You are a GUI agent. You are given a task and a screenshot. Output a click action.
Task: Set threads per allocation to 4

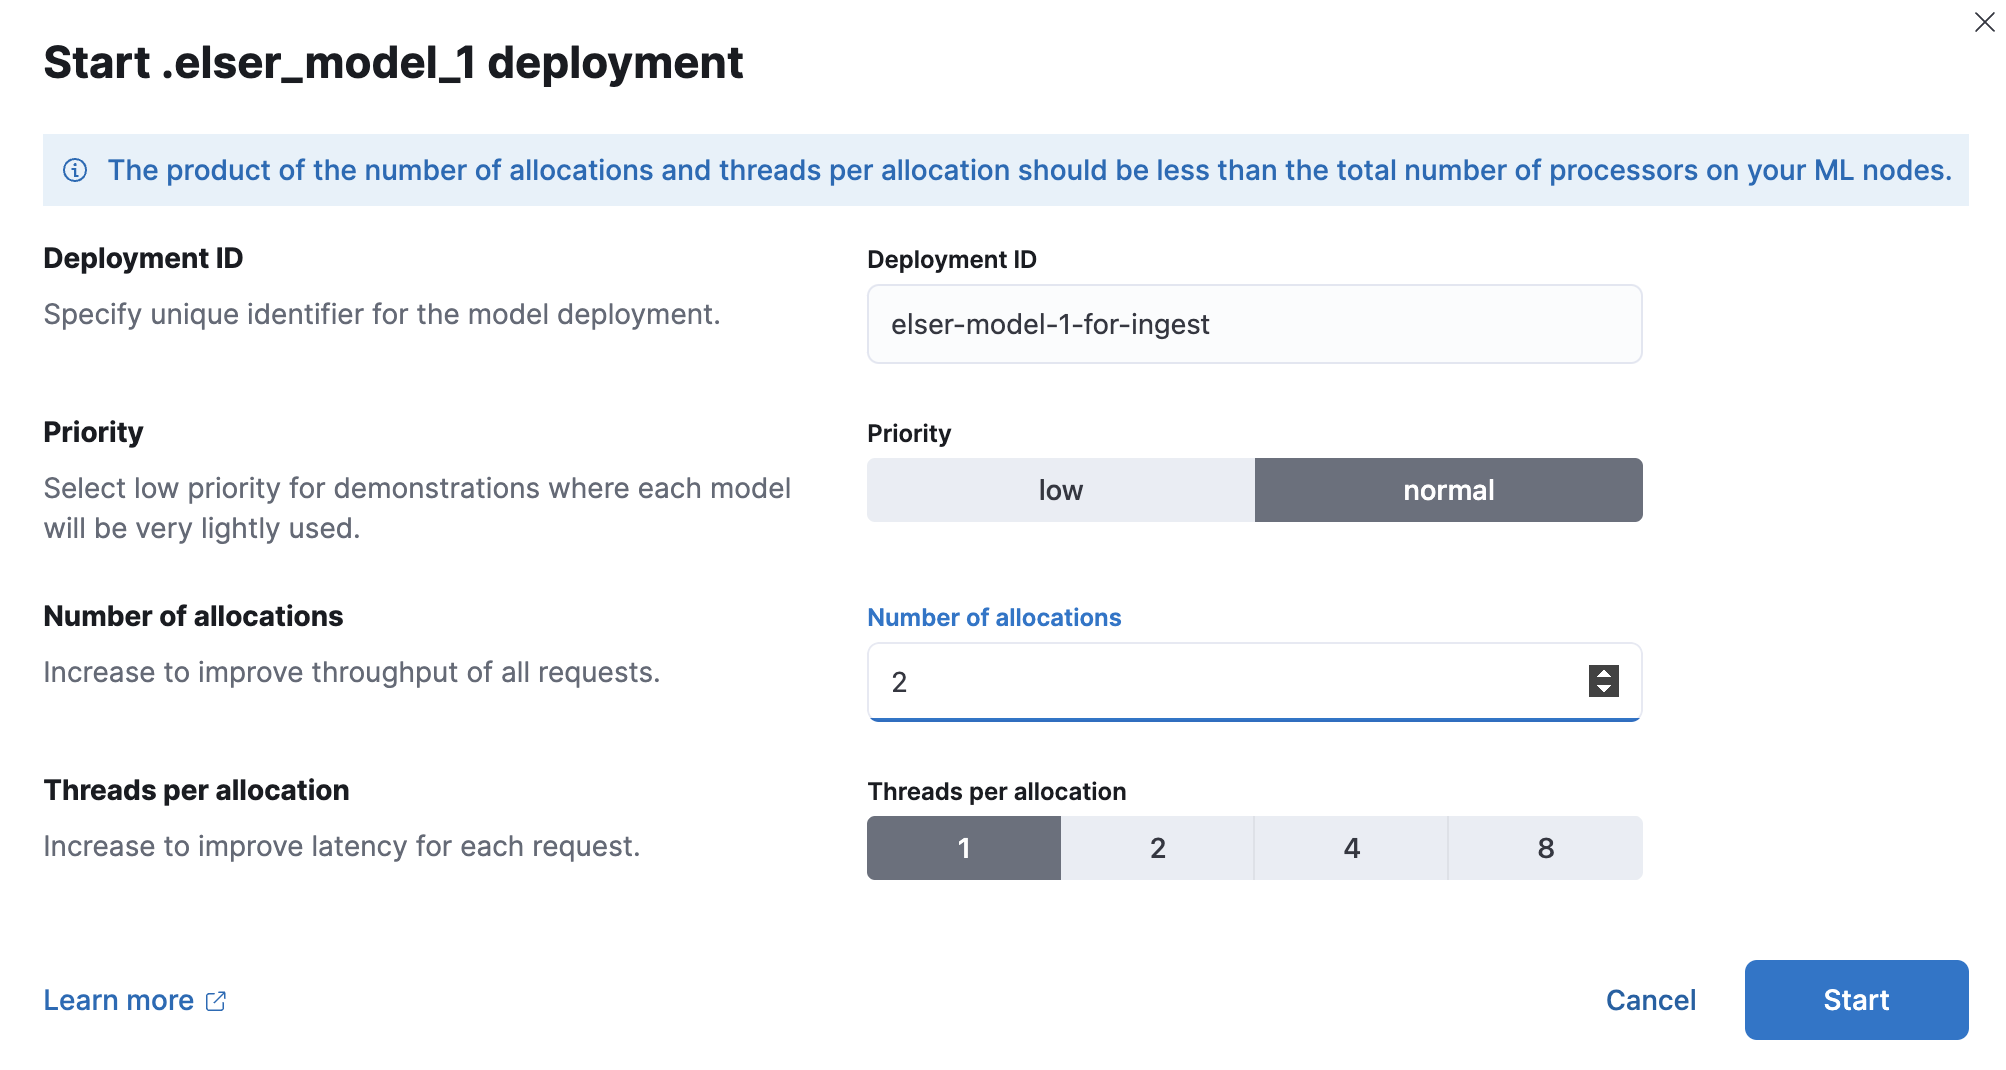(1351, 848)
